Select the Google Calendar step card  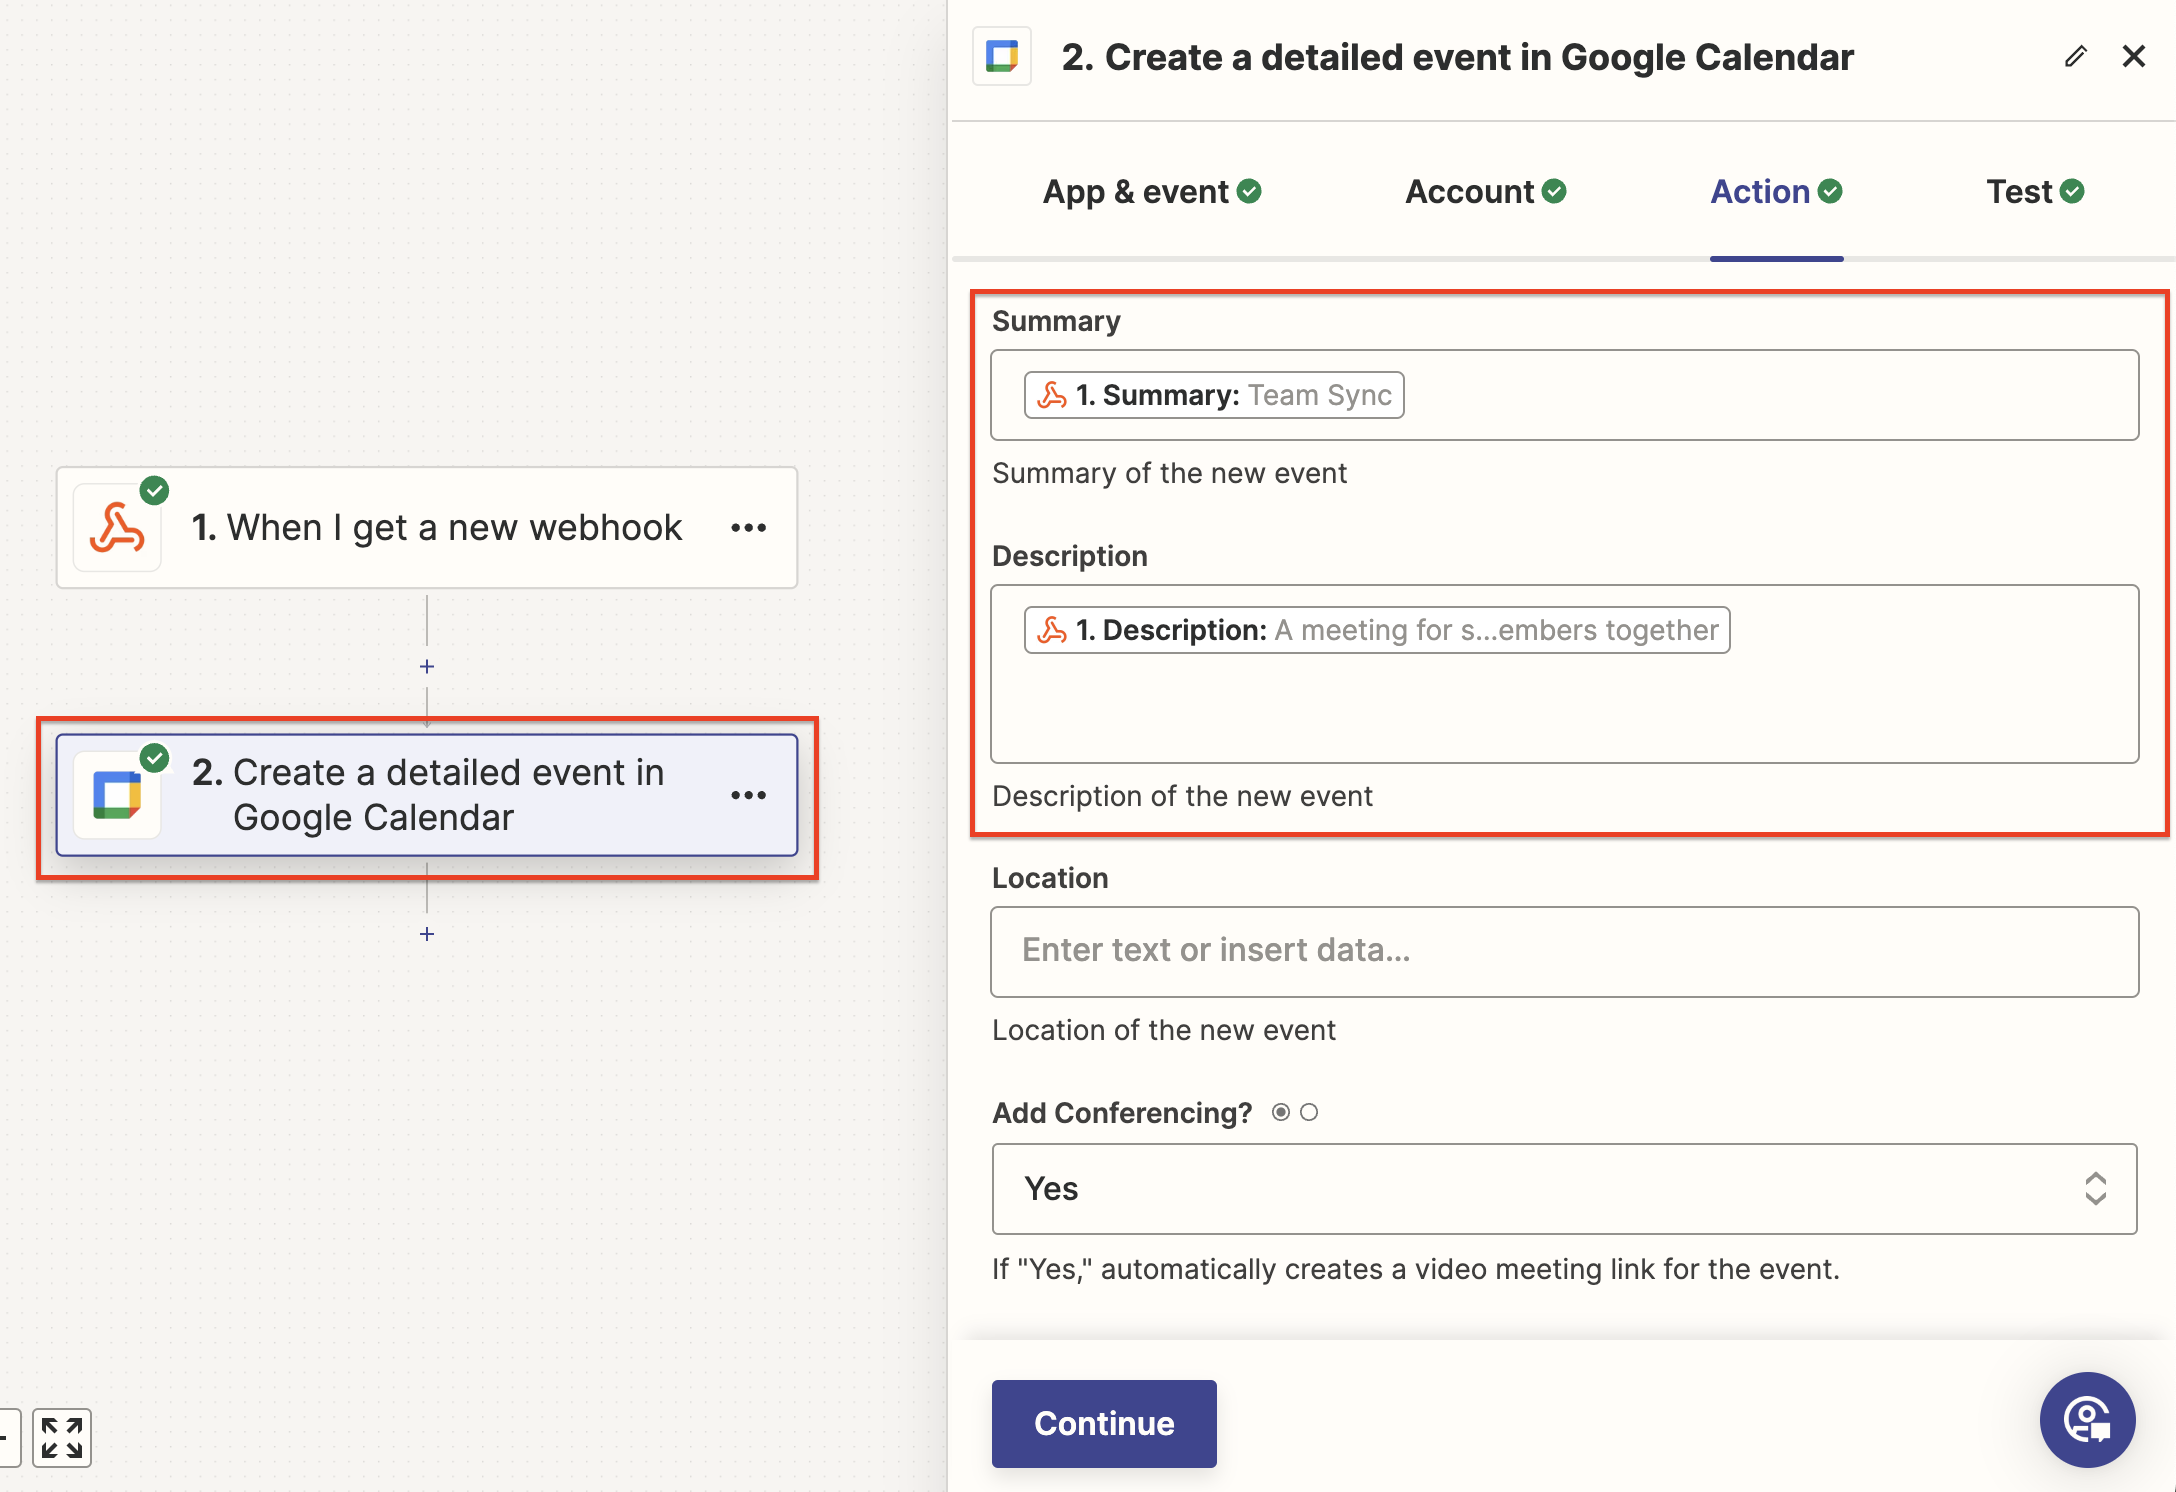click(427, 795)
